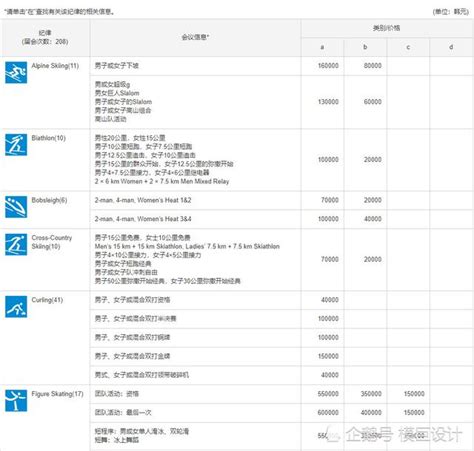This screenshot has width=474, height=451.
Task: Click the 20000 price in the Biathlon row
Action: 373,159
